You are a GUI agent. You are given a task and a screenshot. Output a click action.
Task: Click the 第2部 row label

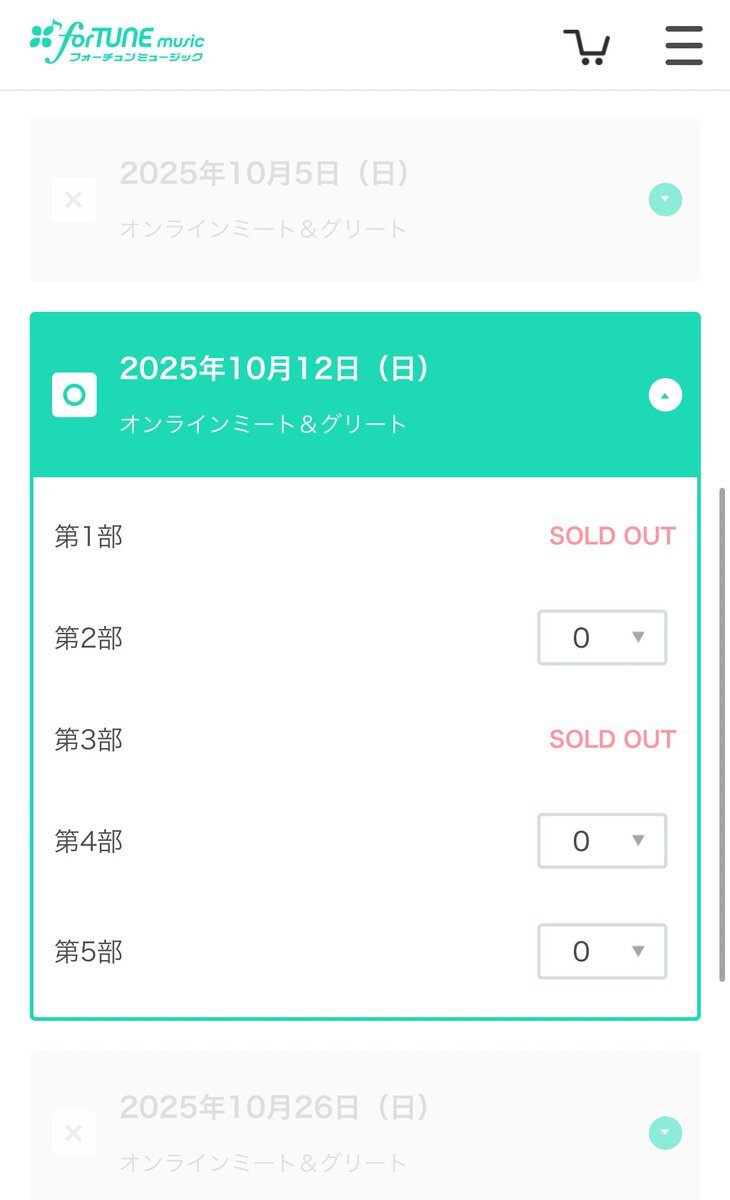[x=89, y=638]
